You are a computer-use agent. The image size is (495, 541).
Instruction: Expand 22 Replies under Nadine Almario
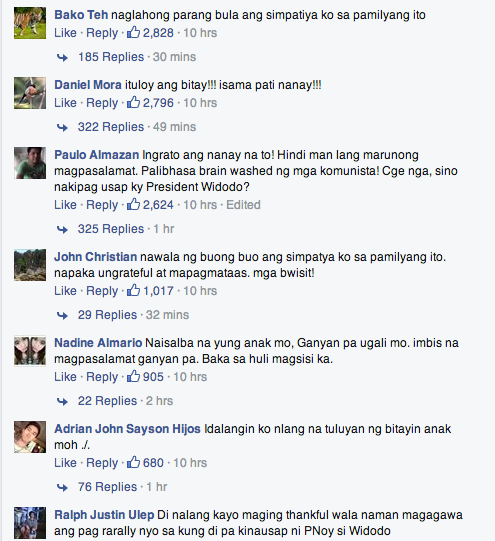click(x=107, y=401)
